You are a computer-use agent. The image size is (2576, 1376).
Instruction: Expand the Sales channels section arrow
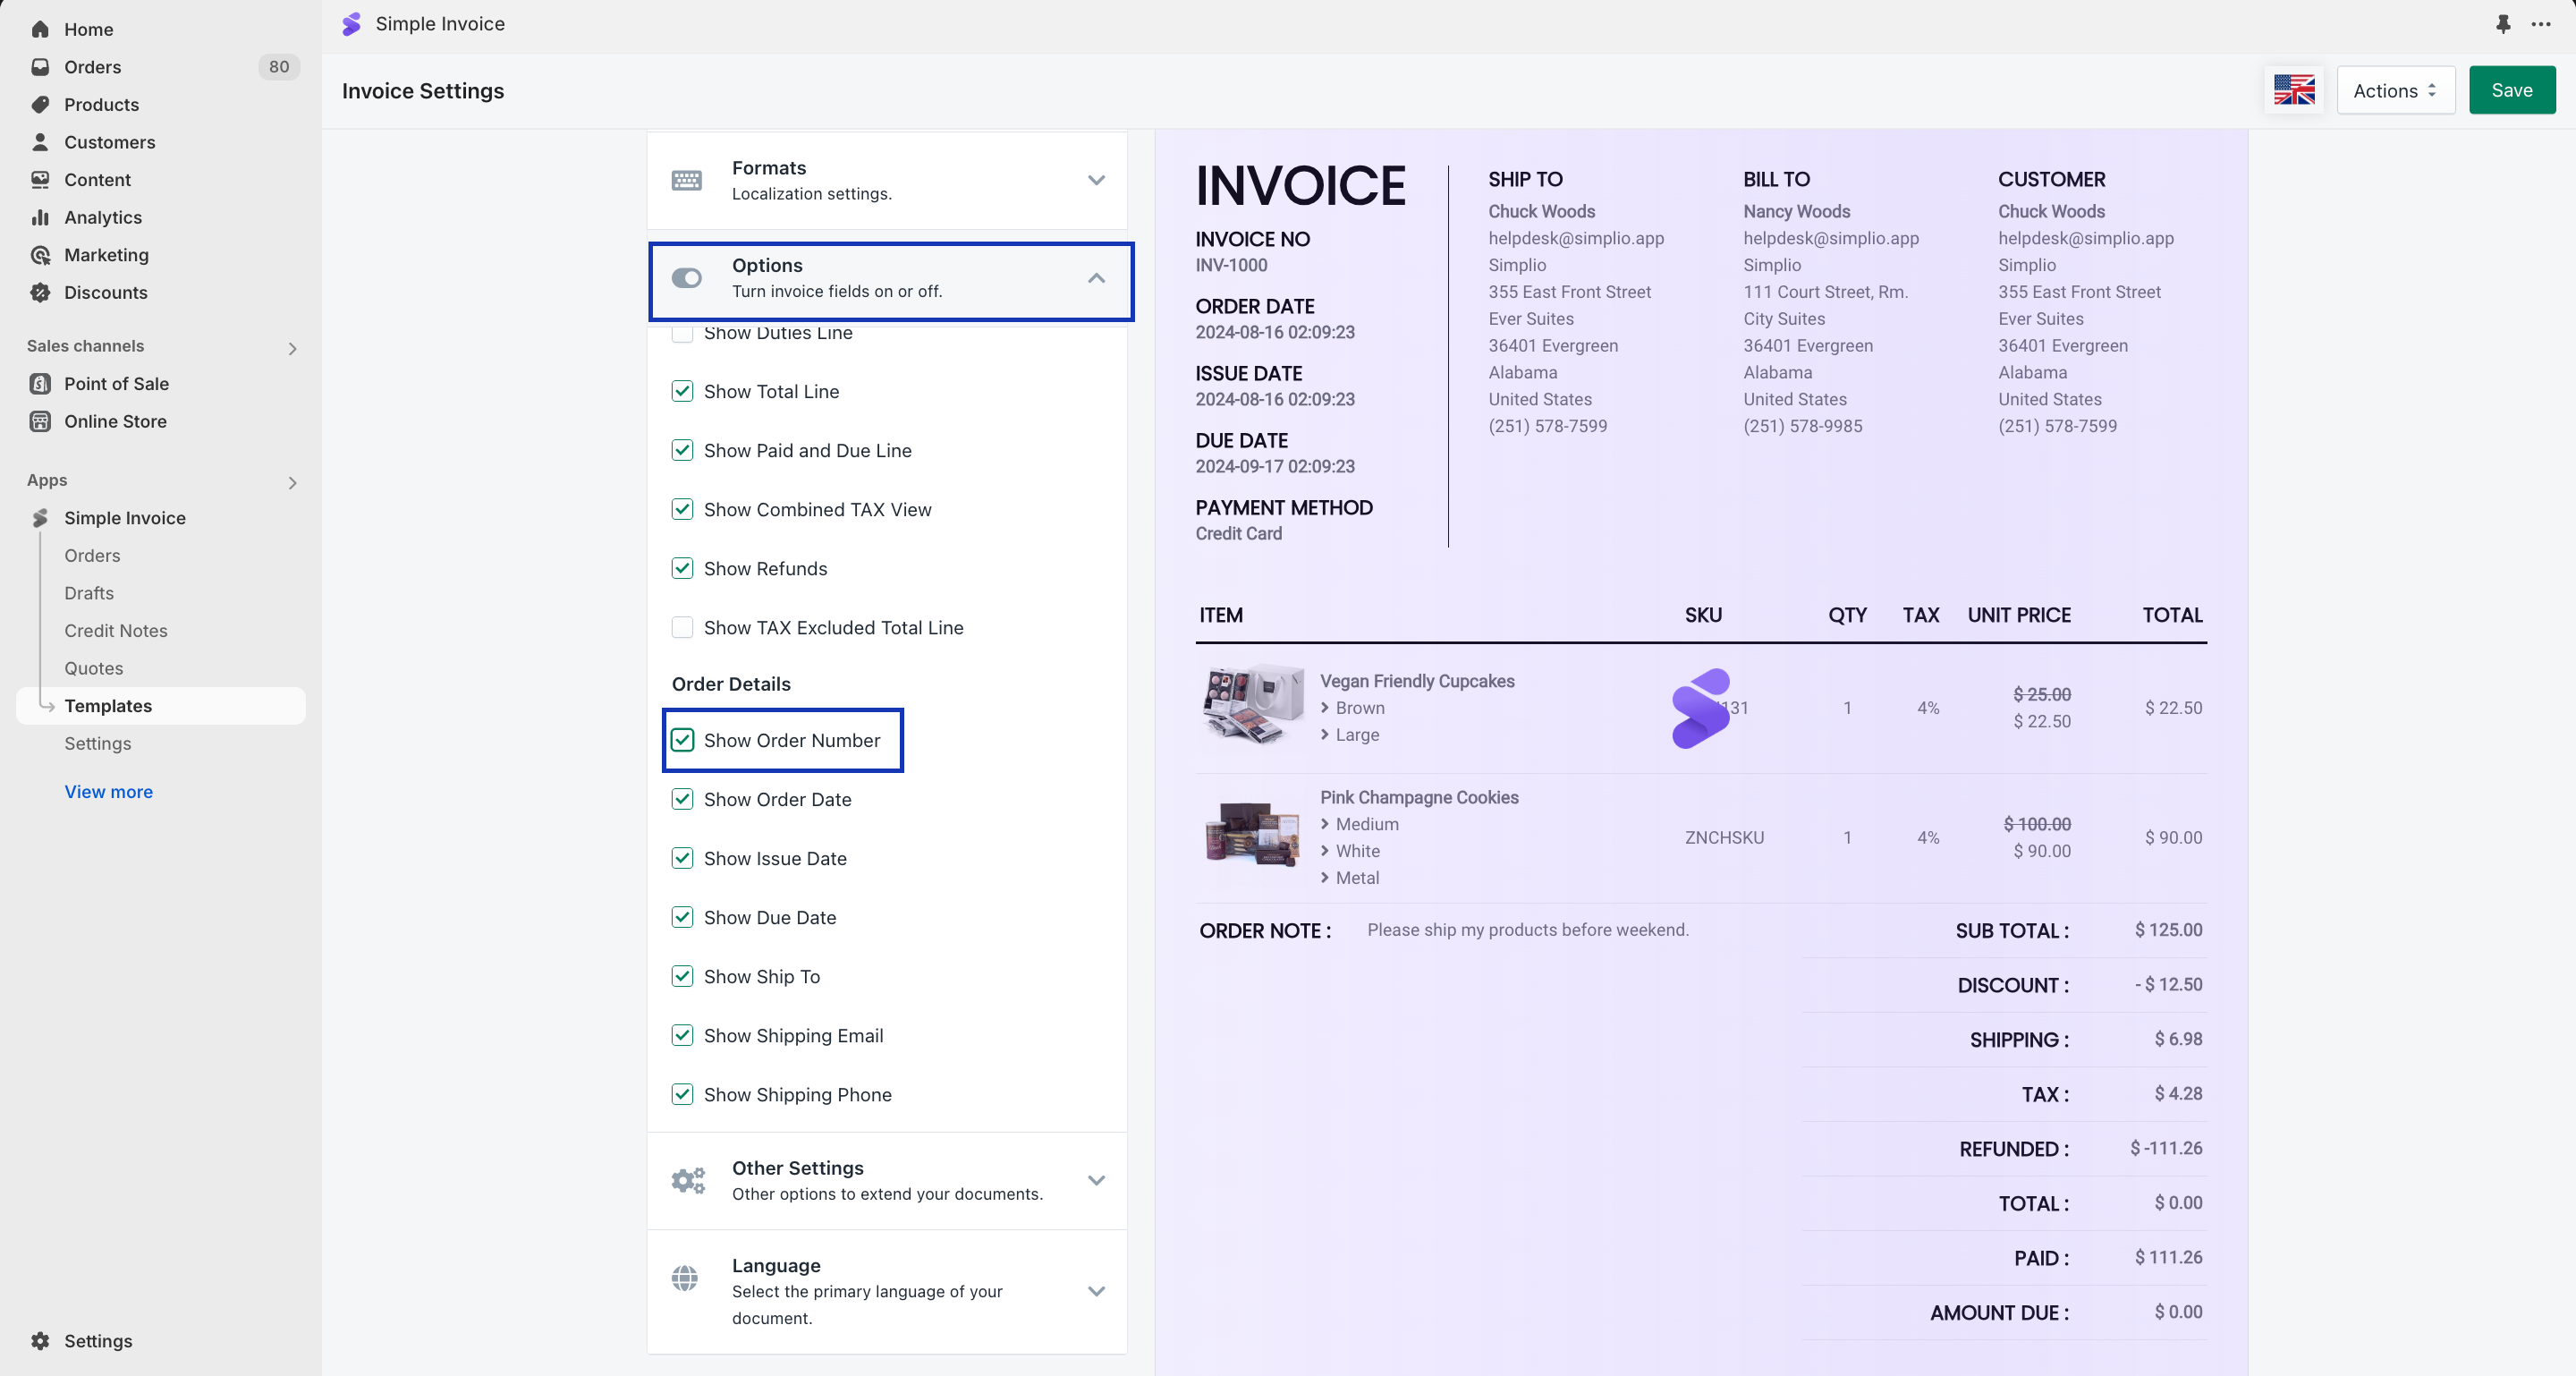tap(292, 348)
